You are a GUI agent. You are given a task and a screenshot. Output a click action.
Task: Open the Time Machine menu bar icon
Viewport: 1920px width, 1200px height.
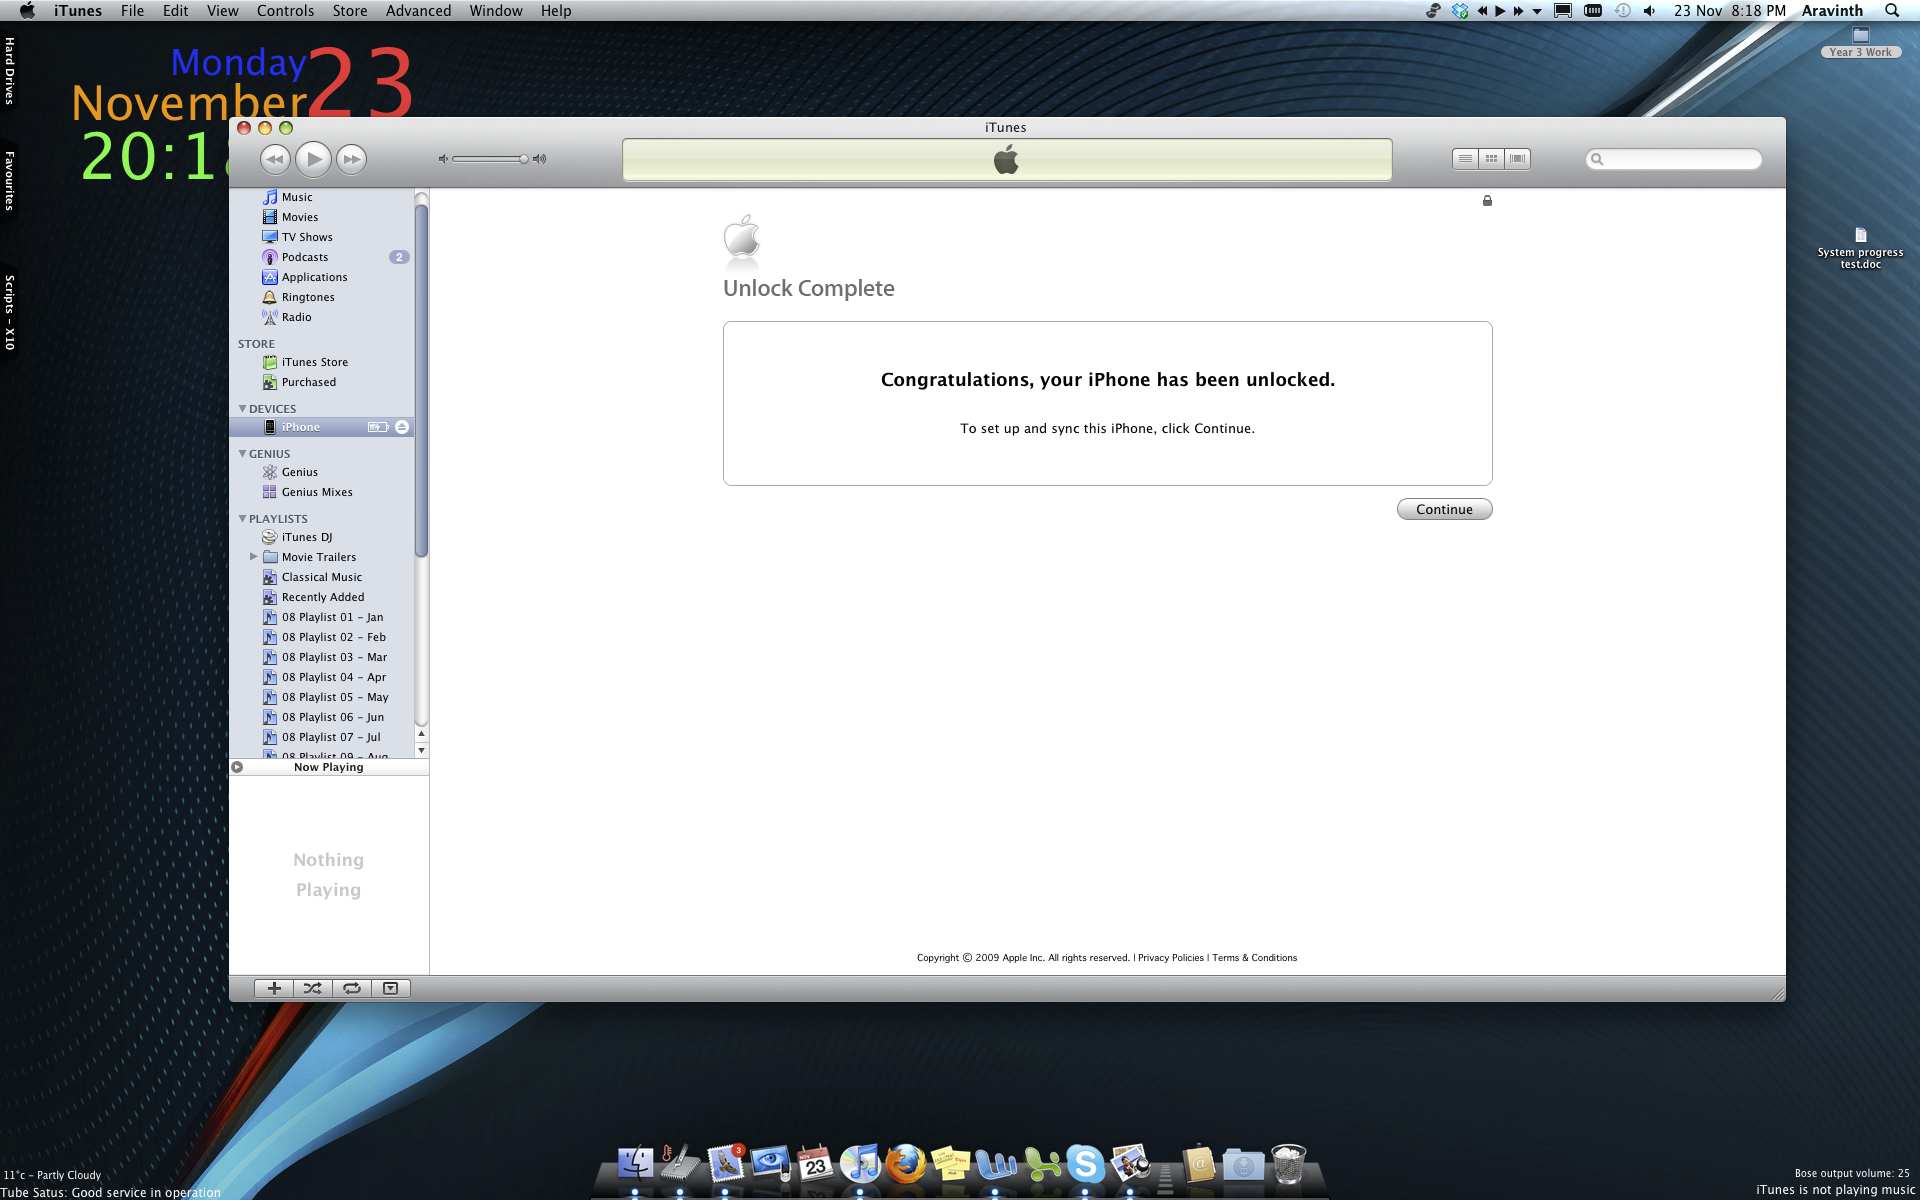tap(1622, 11)
